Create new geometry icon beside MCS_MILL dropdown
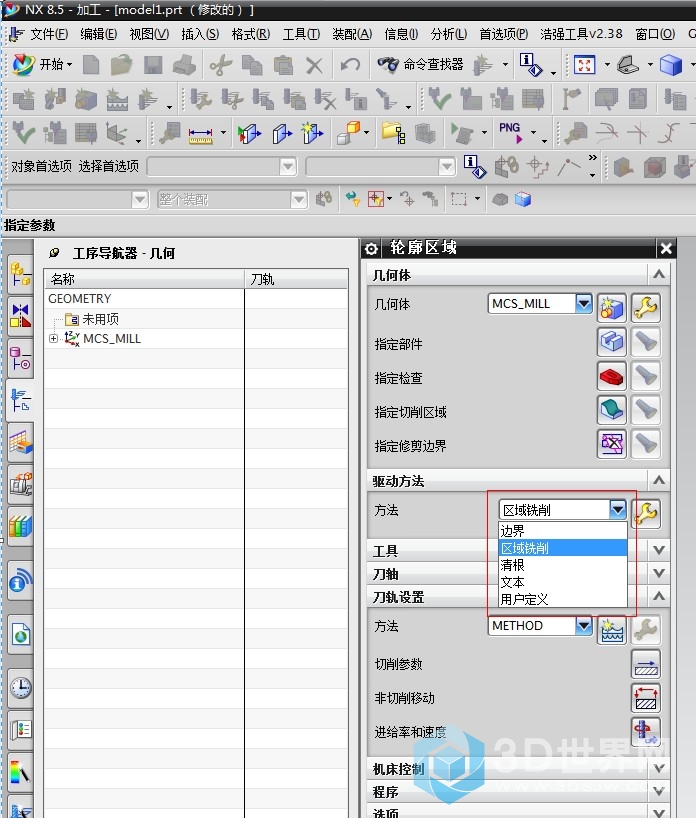 pos(611,307)
